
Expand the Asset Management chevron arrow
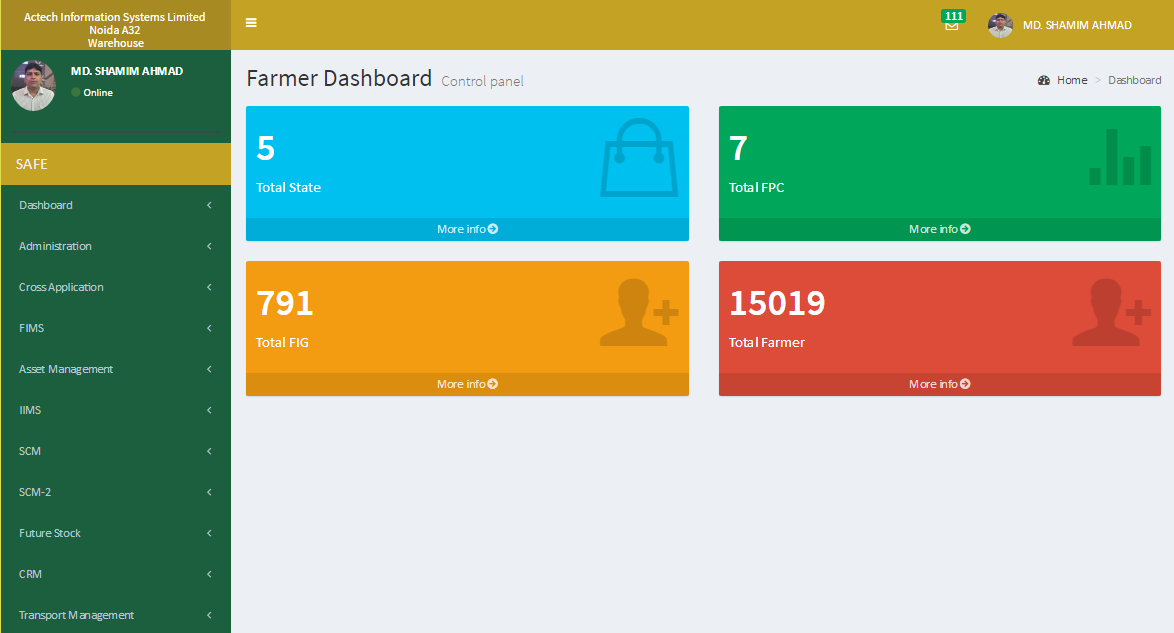[209, 369]
